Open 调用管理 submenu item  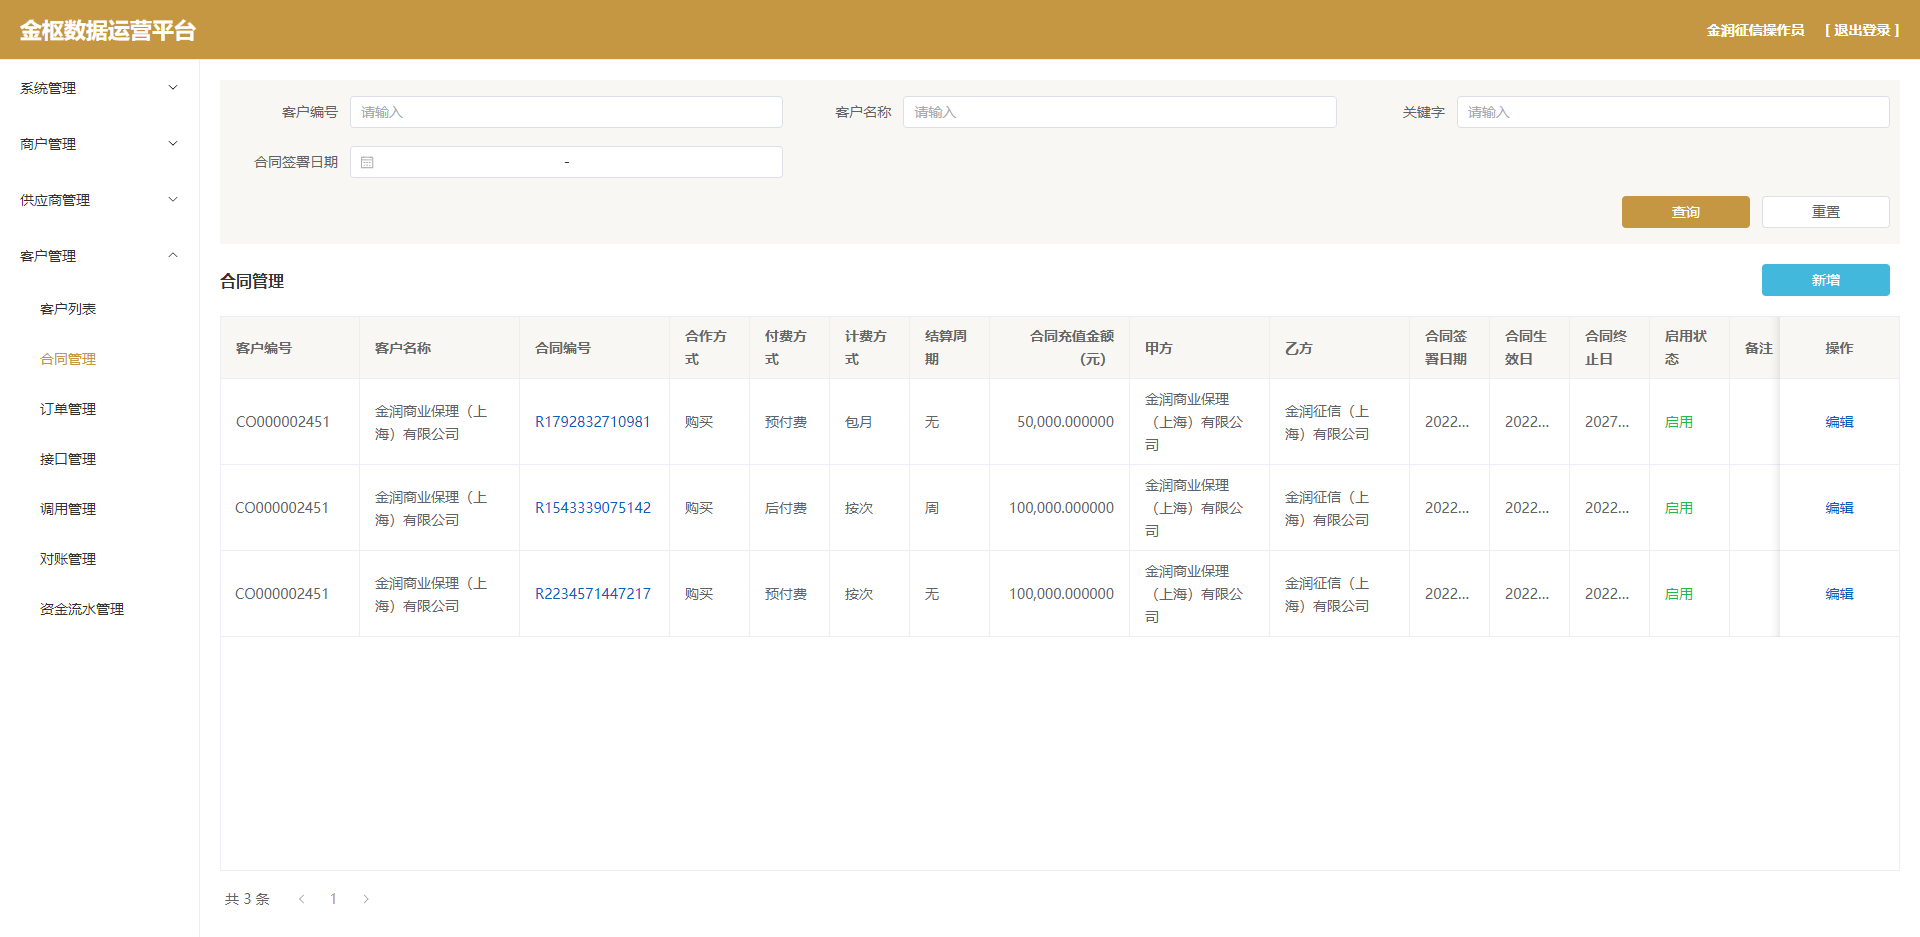click(x=68, y=509)
